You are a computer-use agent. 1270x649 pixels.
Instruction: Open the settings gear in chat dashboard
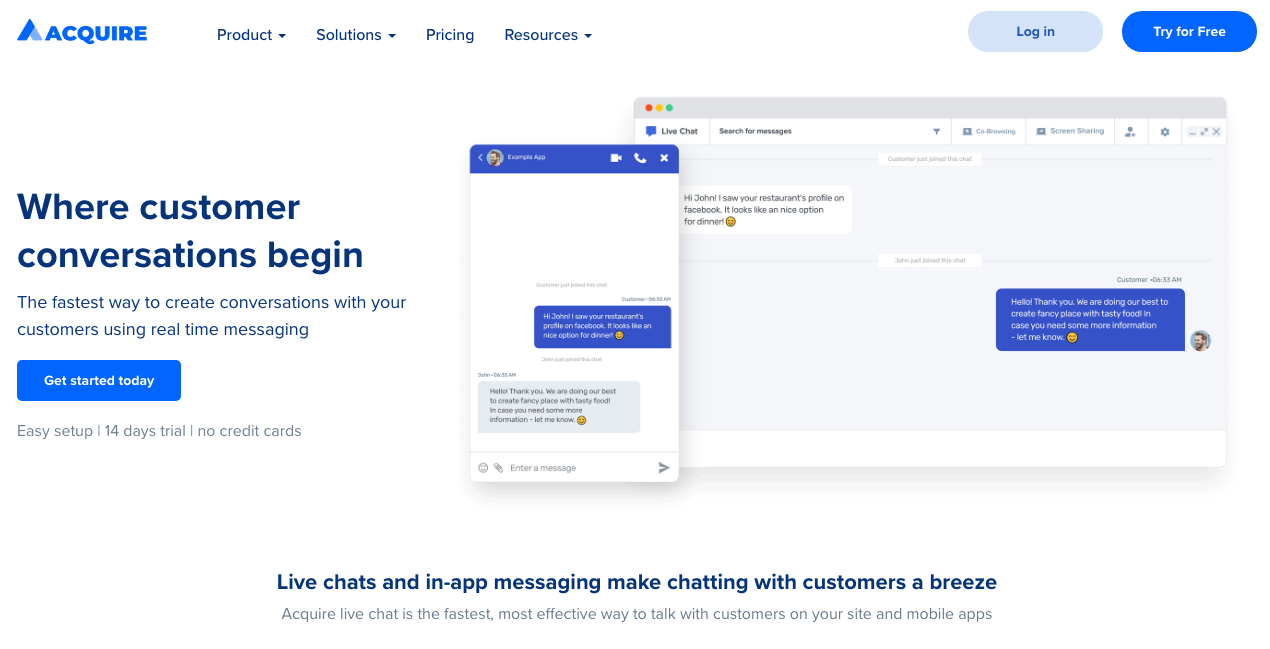[x=1165, y=131]
